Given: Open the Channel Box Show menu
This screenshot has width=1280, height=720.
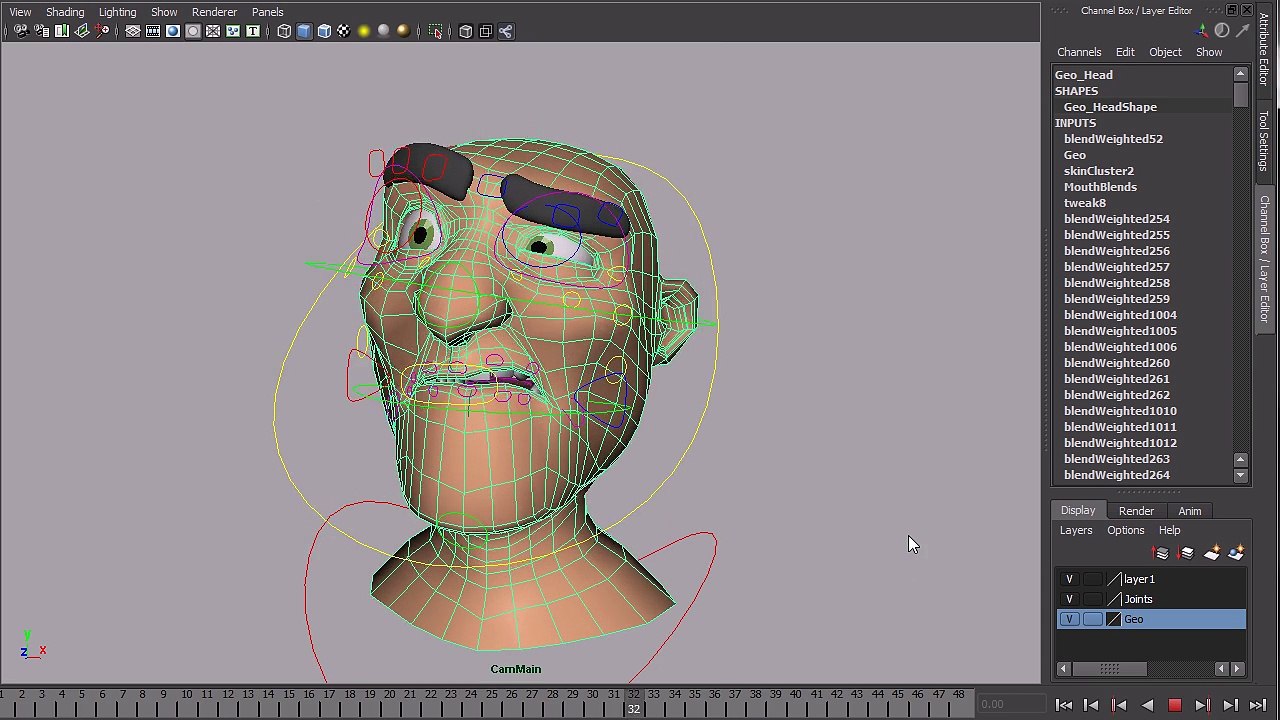Looking at the screenshot, I should click(1209, 52).
